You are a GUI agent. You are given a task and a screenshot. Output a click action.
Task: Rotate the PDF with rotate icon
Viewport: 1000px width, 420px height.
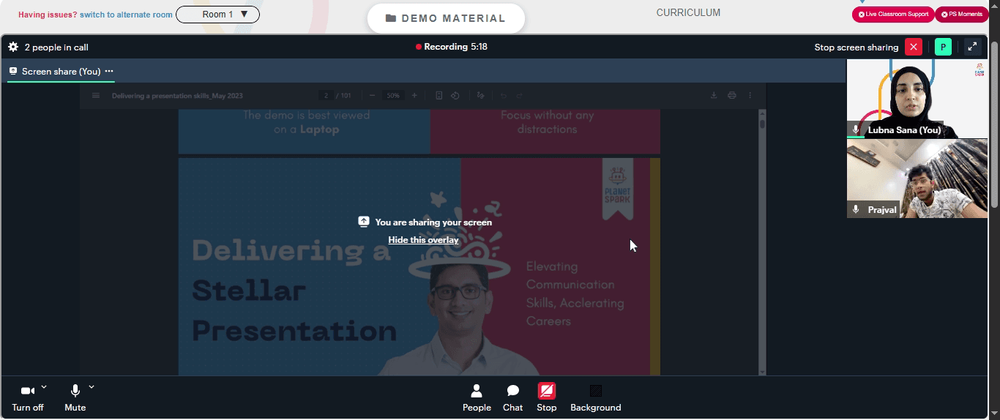click(455, 96)
